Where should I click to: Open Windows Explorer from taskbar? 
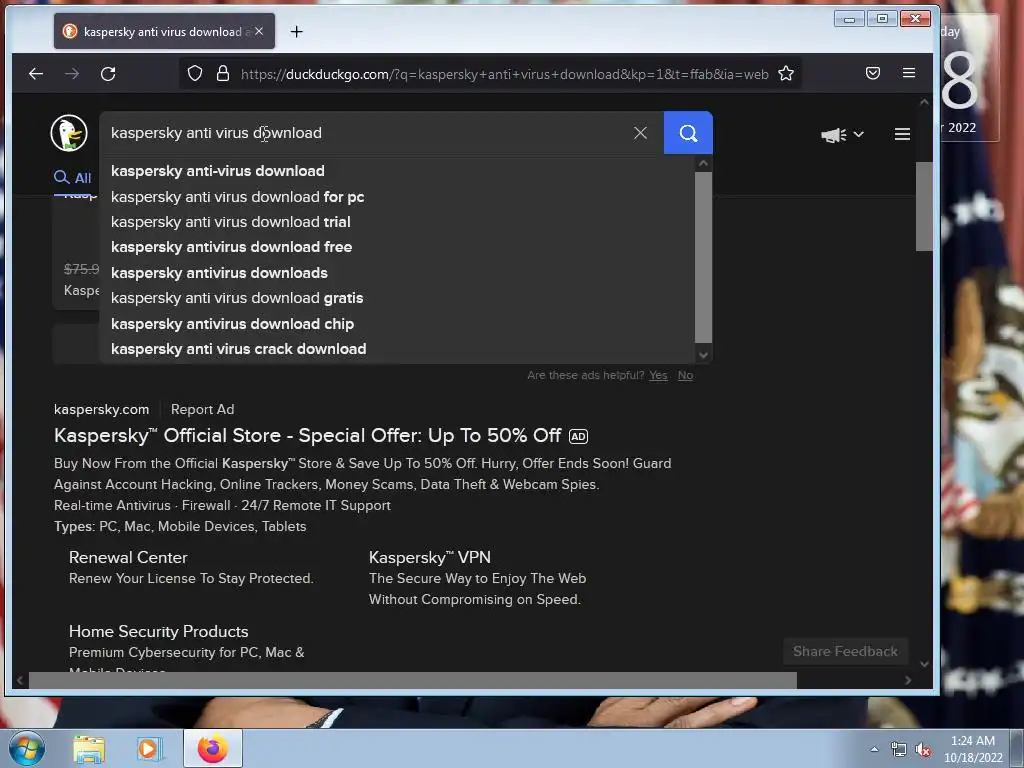[x=89, y=749]
